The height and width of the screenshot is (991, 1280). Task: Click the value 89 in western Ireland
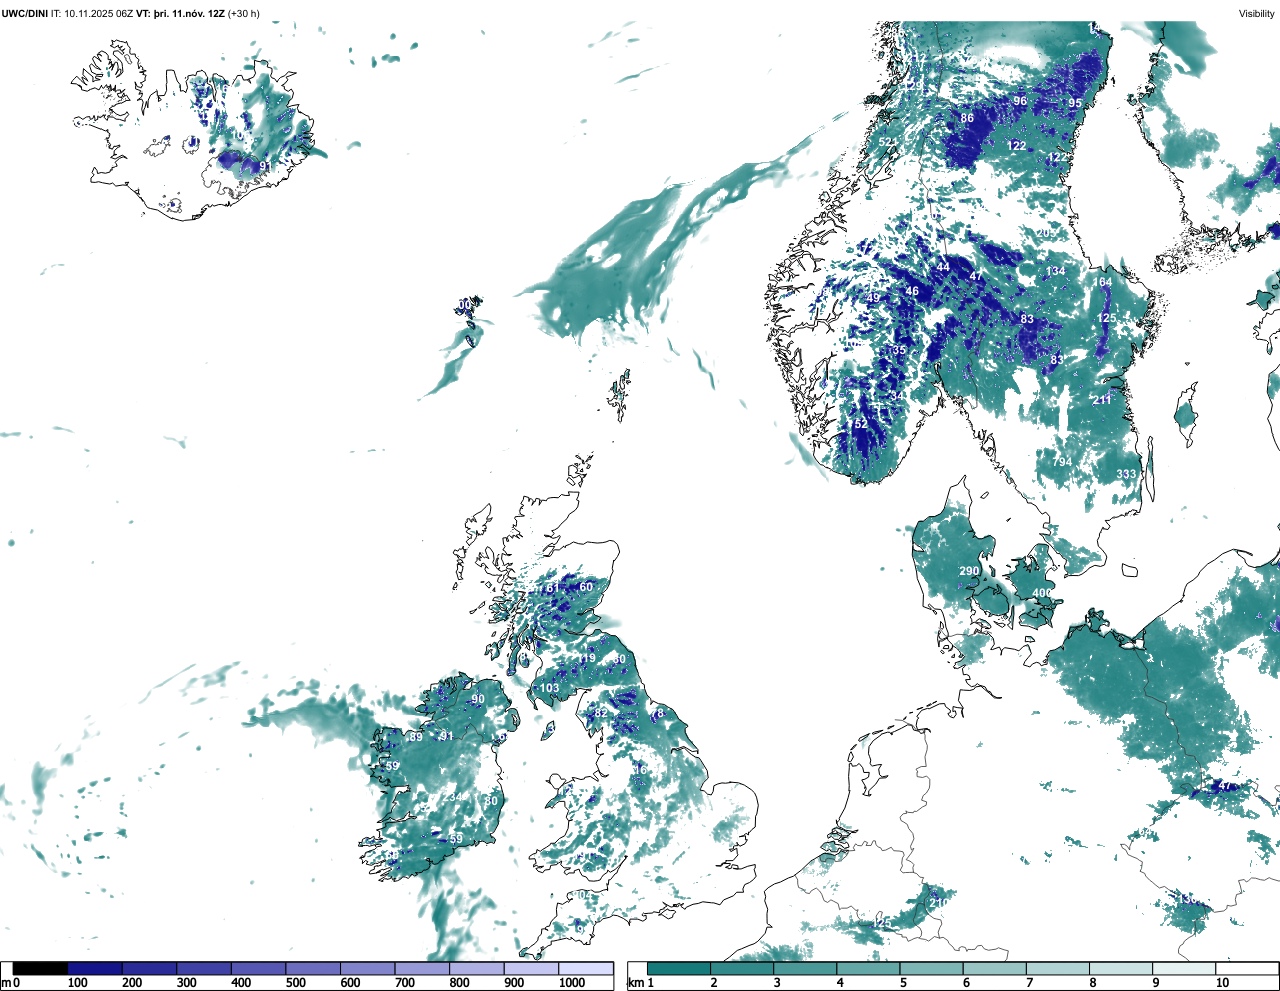click(416, 737)
